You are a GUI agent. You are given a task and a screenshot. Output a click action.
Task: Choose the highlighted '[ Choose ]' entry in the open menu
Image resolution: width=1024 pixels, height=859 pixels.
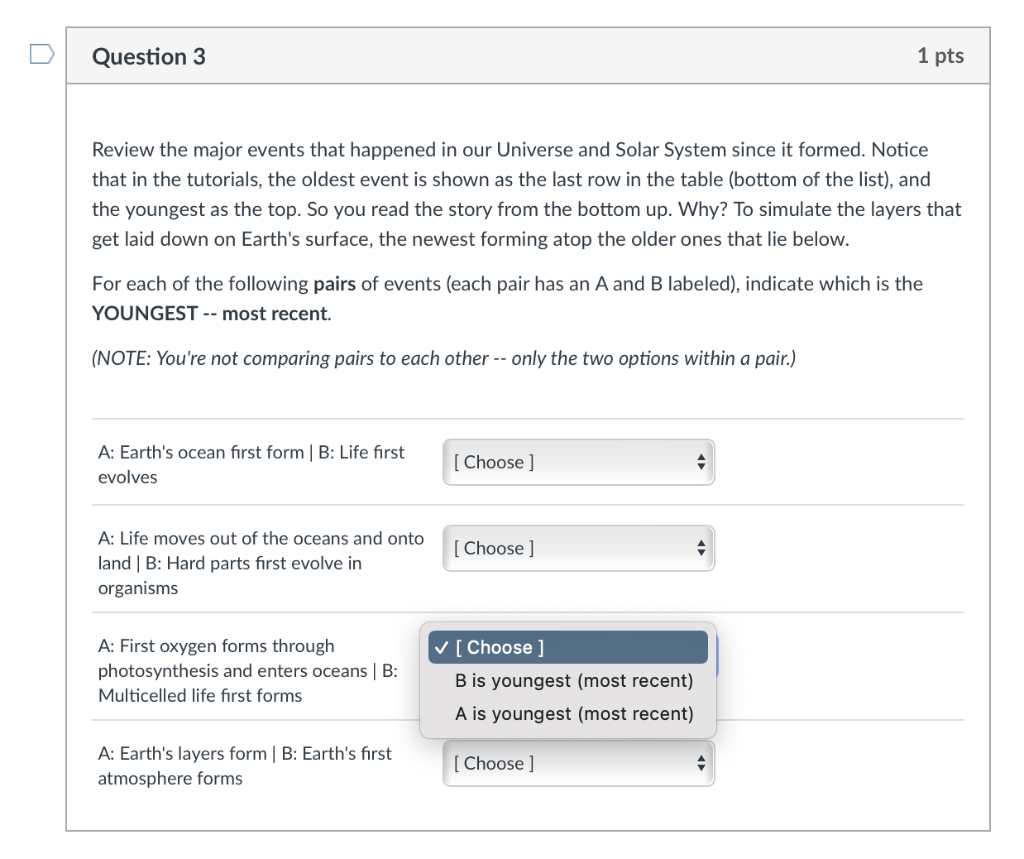click(568, 647)
